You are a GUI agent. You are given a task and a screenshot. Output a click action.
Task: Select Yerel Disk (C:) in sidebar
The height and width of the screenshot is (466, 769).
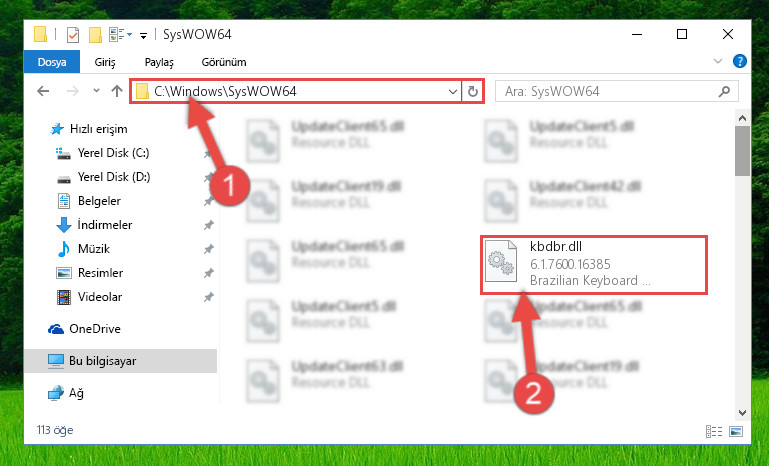pyautogui.click(x=113, y=153)
